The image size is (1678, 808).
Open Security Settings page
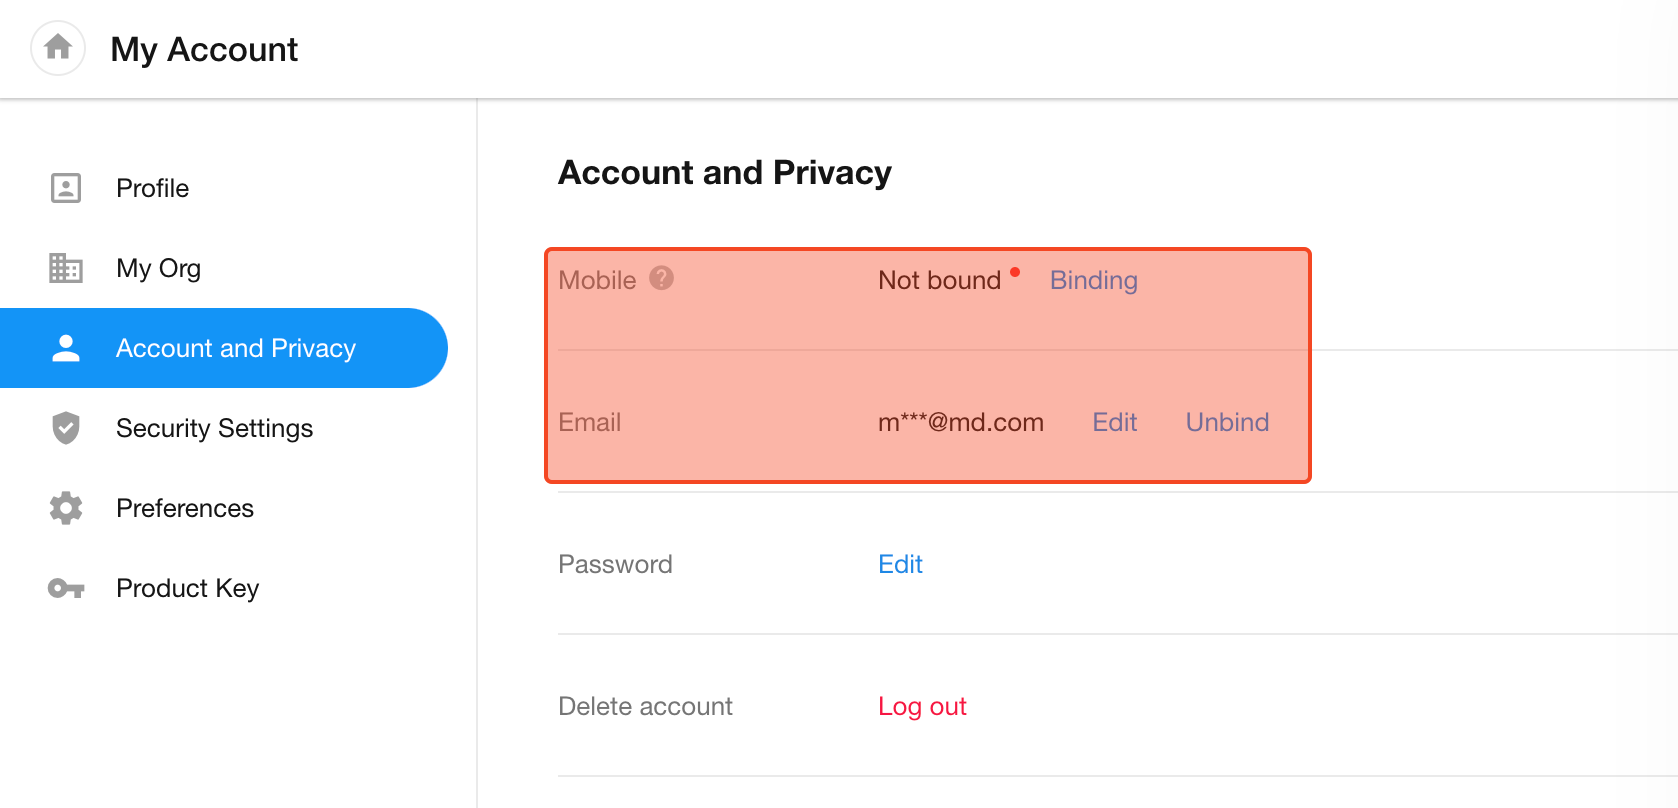[x=214, y=428]
